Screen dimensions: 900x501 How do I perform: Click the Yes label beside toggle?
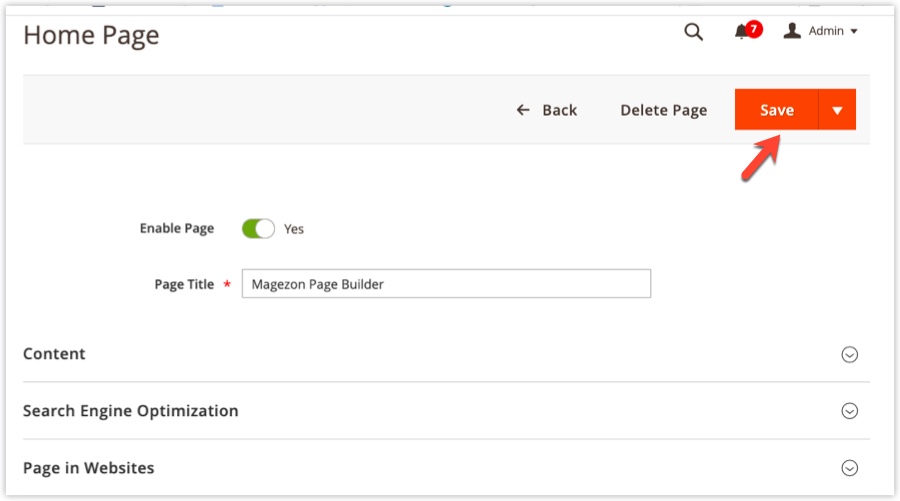pyautogui.click(x=294, y=229)
